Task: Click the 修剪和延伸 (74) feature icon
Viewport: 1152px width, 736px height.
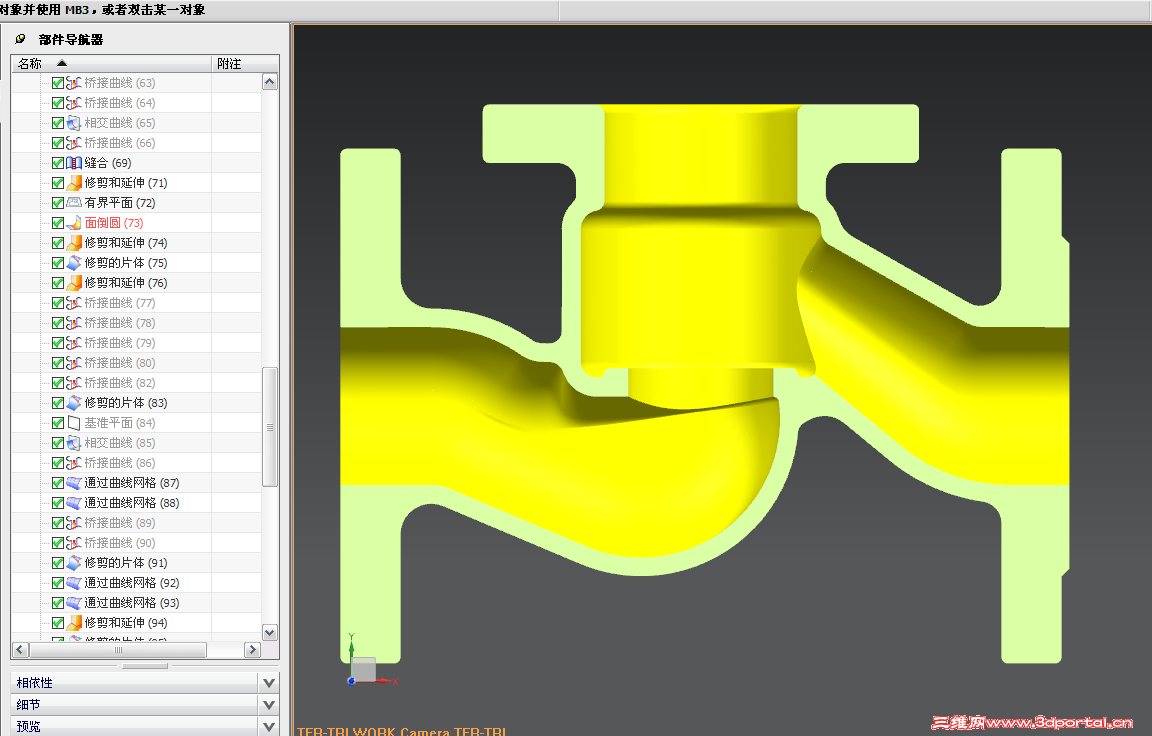Action: (x=74, y=243)
